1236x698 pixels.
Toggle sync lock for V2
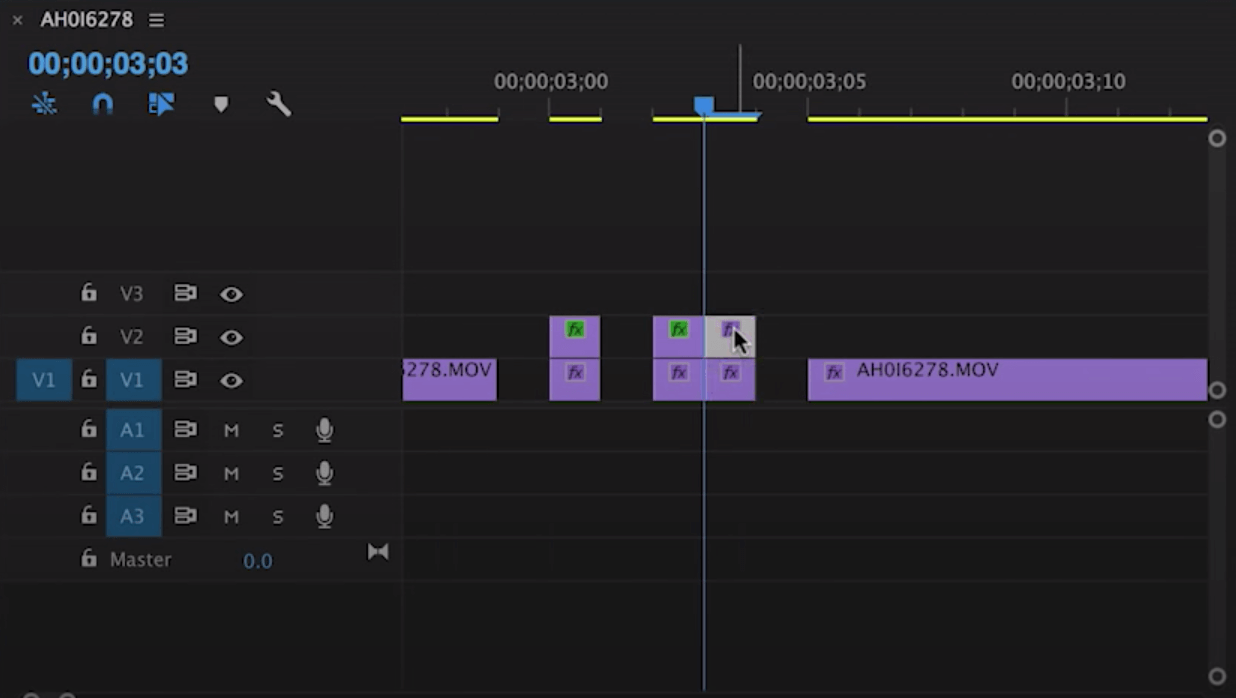pyautogui.click(x=185, y=337)
